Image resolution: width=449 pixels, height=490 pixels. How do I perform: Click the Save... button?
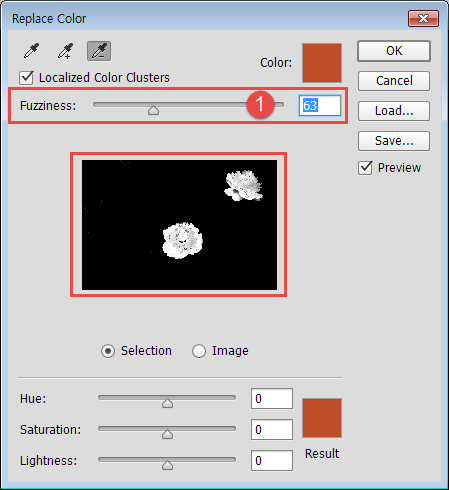point(394,141)
